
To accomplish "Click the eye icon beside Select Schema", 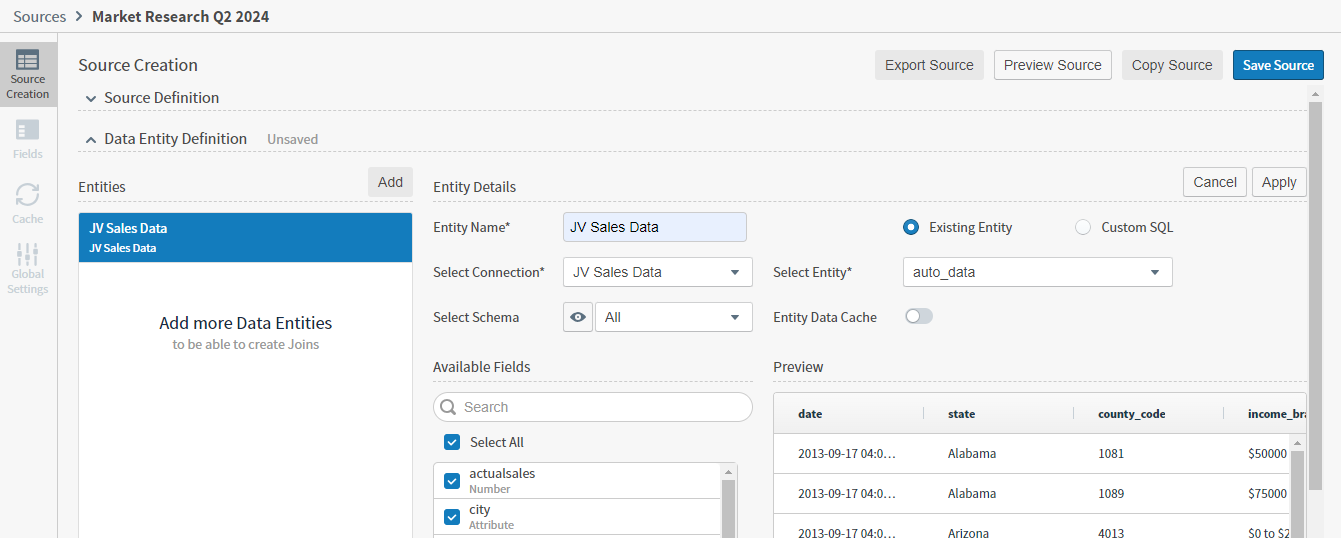I will pyautogui.click(x=578, y=317).
